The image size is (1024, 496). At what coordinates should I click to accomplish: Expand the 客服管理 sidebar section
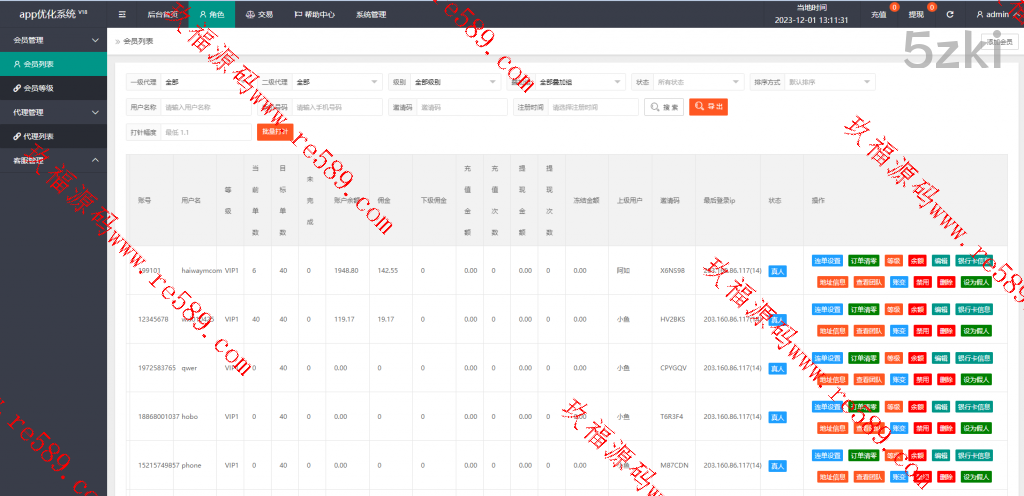pyautogui.click(x=53, y=160)
